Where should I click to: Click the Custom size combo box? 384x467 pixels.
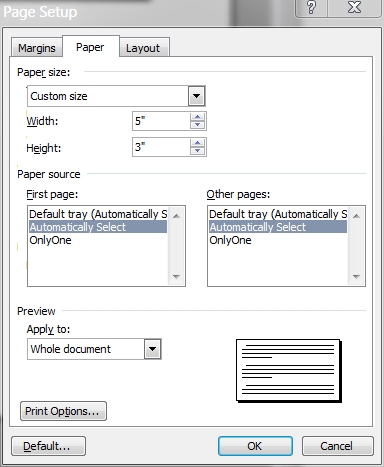[116, 96]
